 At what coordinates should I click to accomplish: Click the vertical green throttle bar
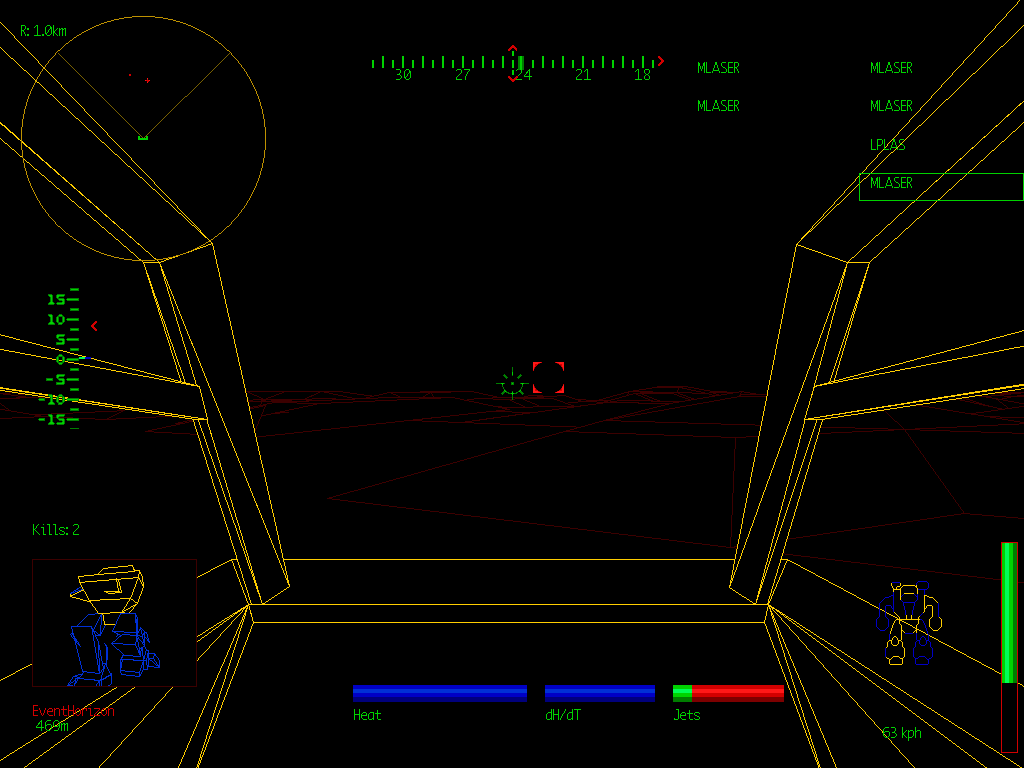pyautogui.click(x=1009, y=612)
